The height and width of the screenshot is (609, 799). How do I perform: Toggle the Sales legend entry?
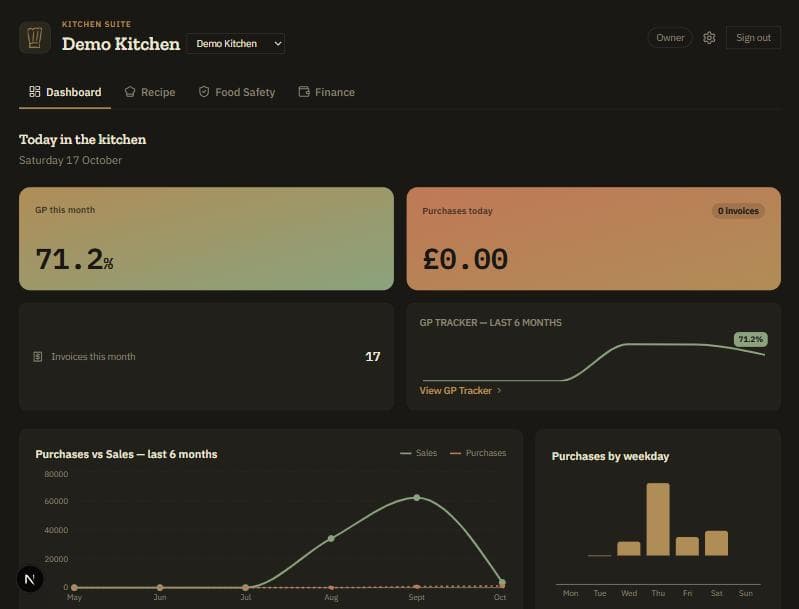[x=419, y=453]
